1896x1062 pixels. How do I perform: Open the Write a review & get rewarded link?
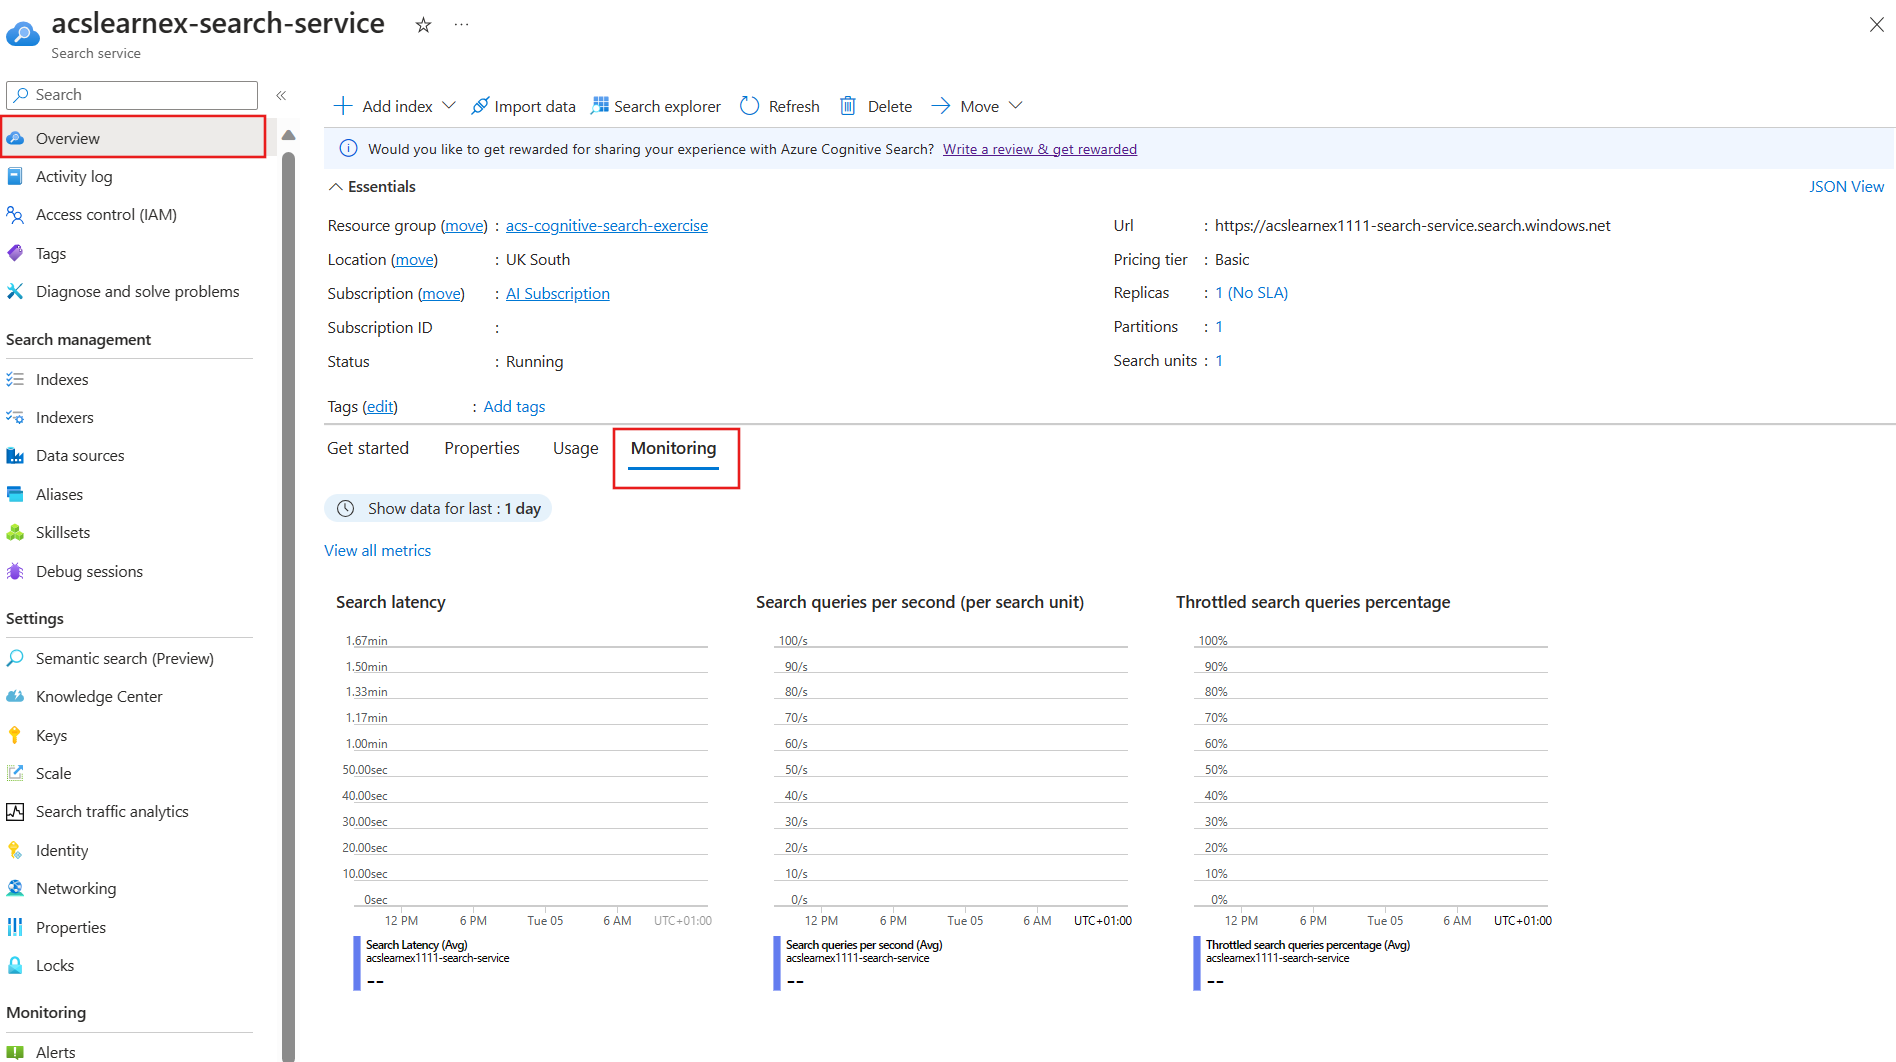[x=1040, y=149]
